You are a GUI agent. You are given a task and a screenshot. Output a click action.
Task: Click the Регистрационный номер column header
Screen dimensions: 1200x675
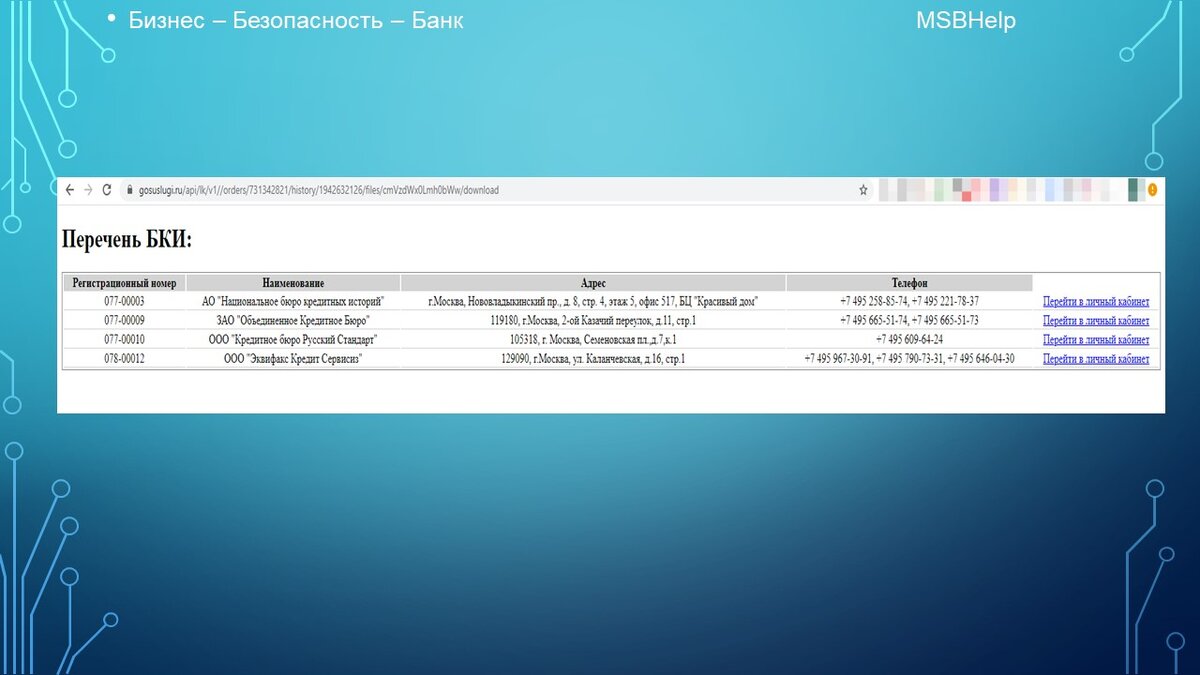[x=124, y=283]
